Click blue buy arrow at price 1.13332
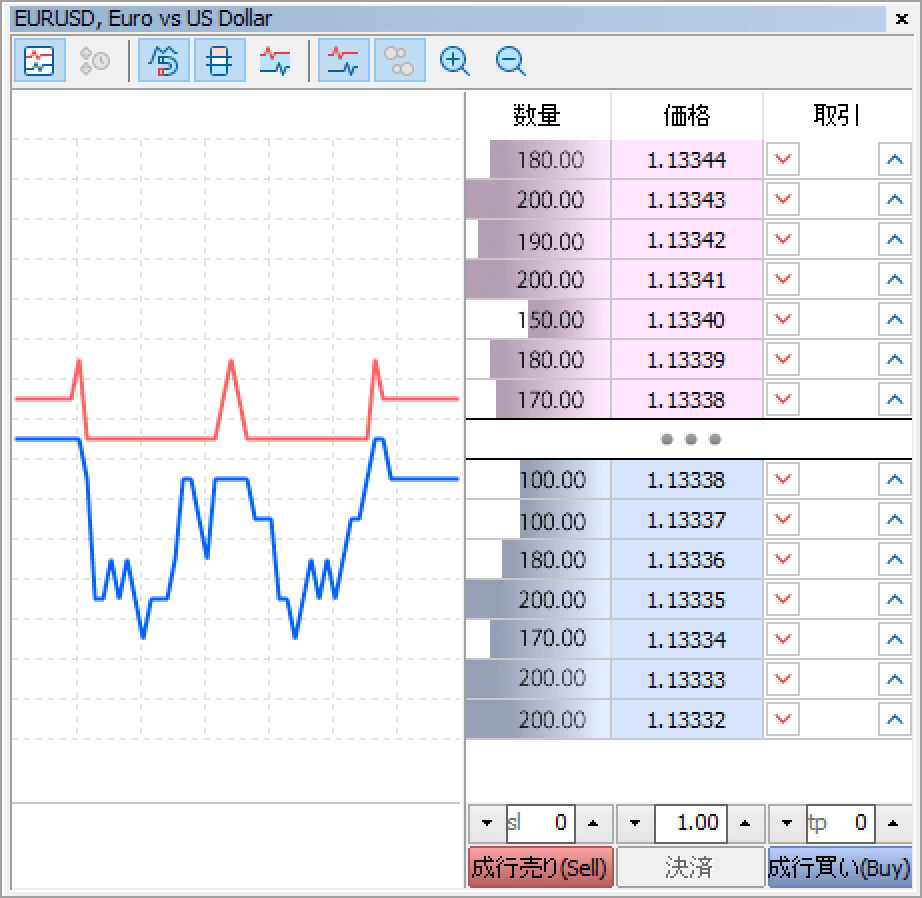This screenshot has height=898, width=922. click(x=895, y=719)
